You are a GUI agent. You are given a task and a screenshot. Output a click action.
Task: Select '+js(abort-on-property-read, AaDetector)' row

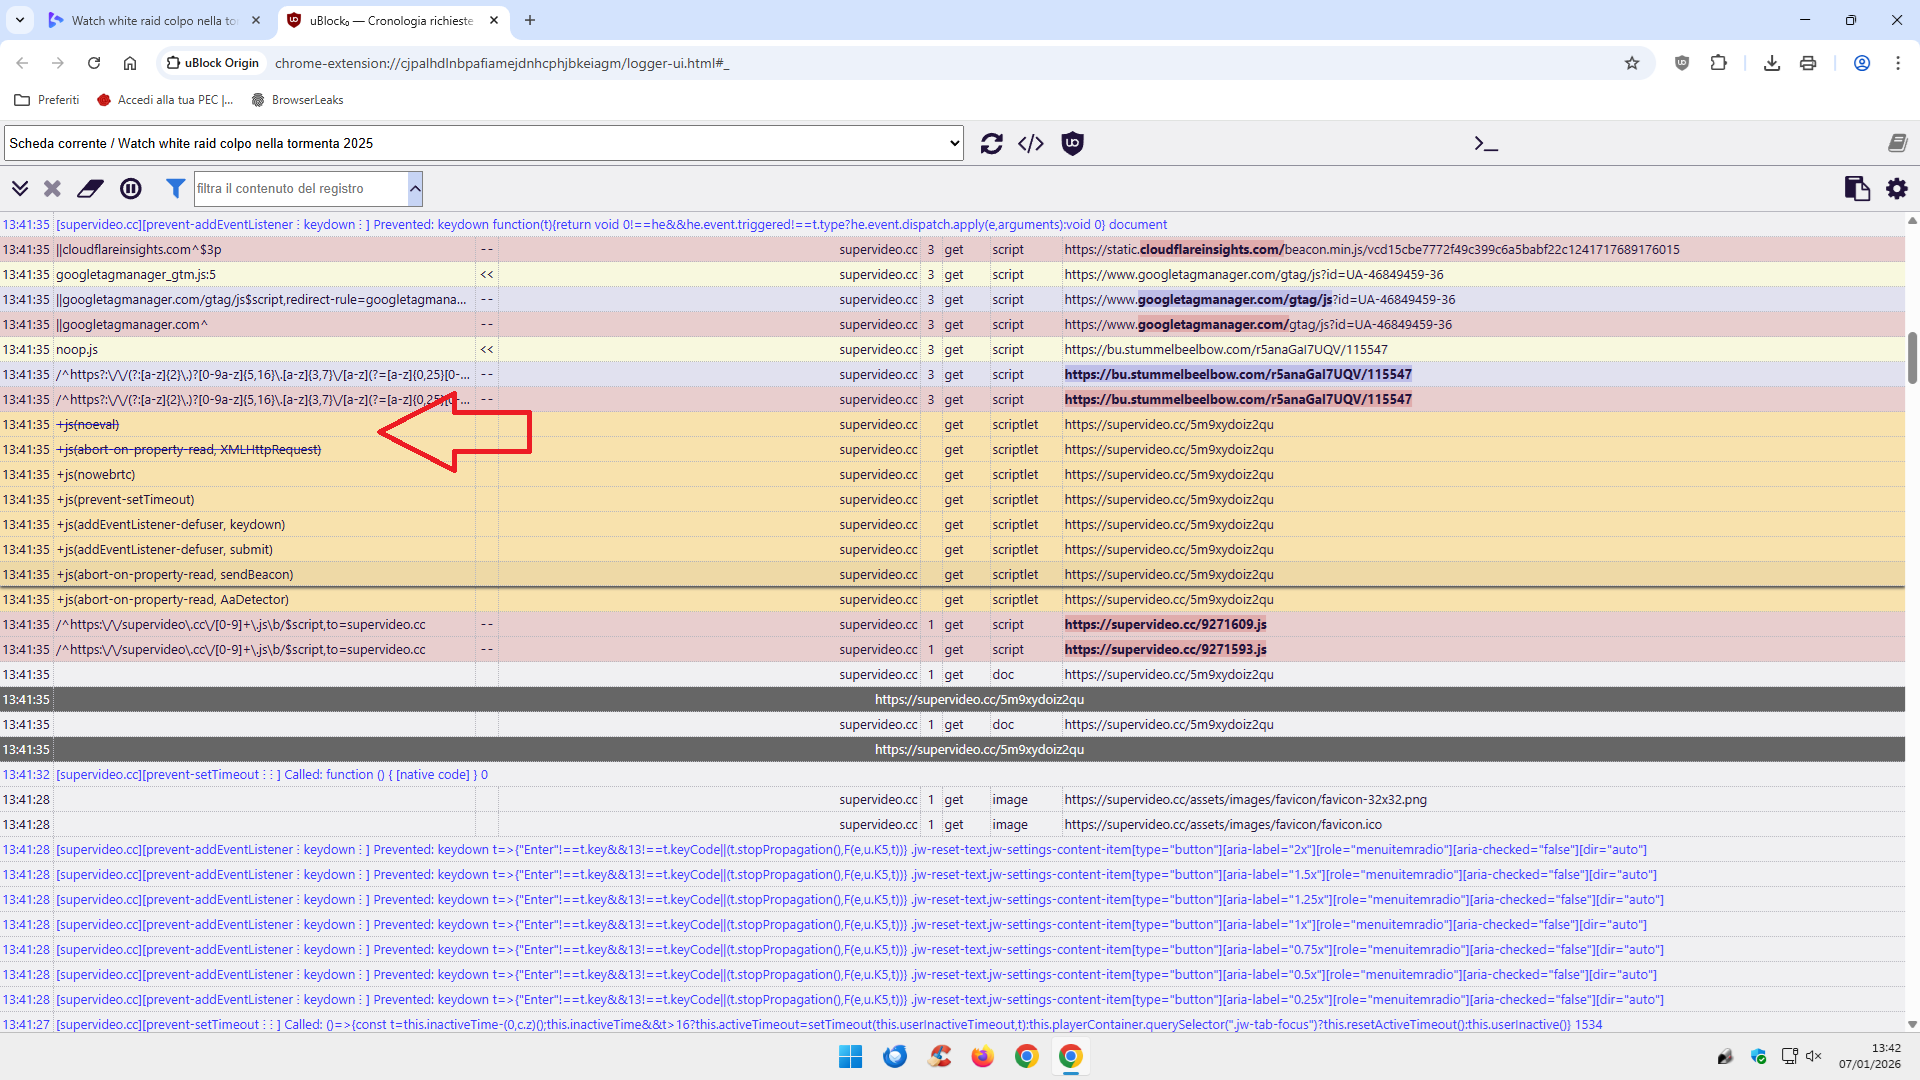point(952,600)
